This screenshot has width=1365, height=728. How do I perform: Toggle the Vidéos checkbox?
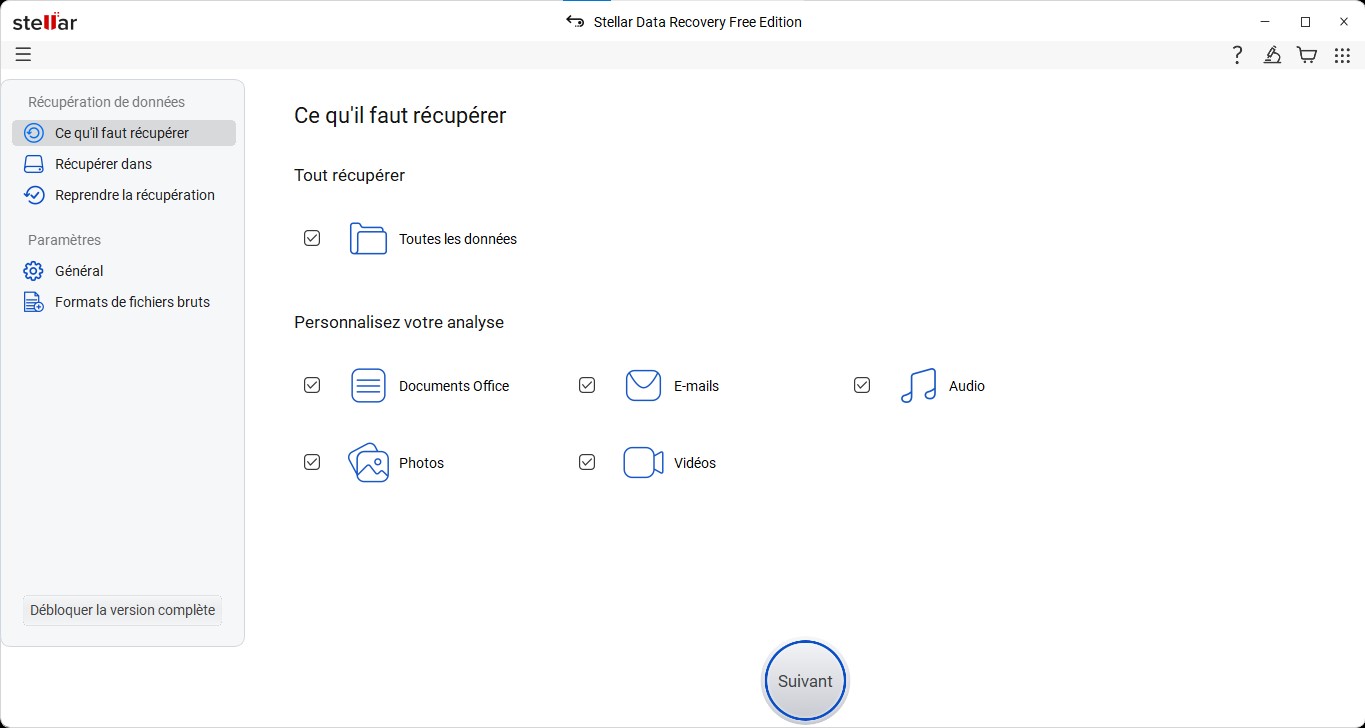(x=587, y=462)
